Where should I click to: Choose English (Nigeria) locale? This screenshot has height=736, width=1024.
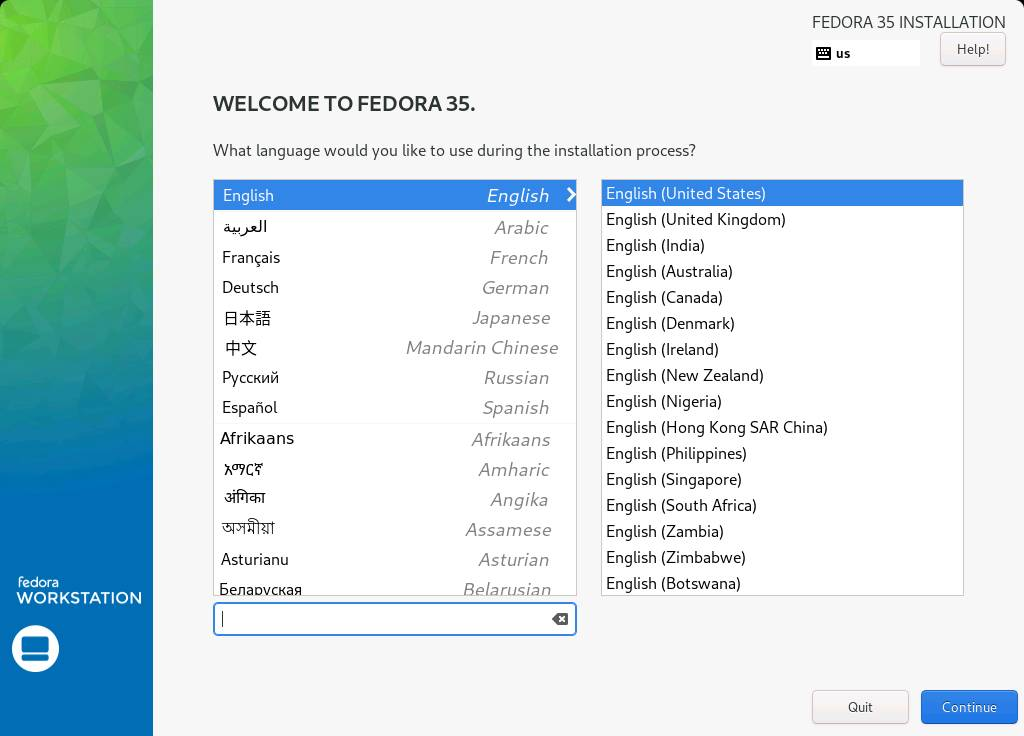click(x=782, y=402)
